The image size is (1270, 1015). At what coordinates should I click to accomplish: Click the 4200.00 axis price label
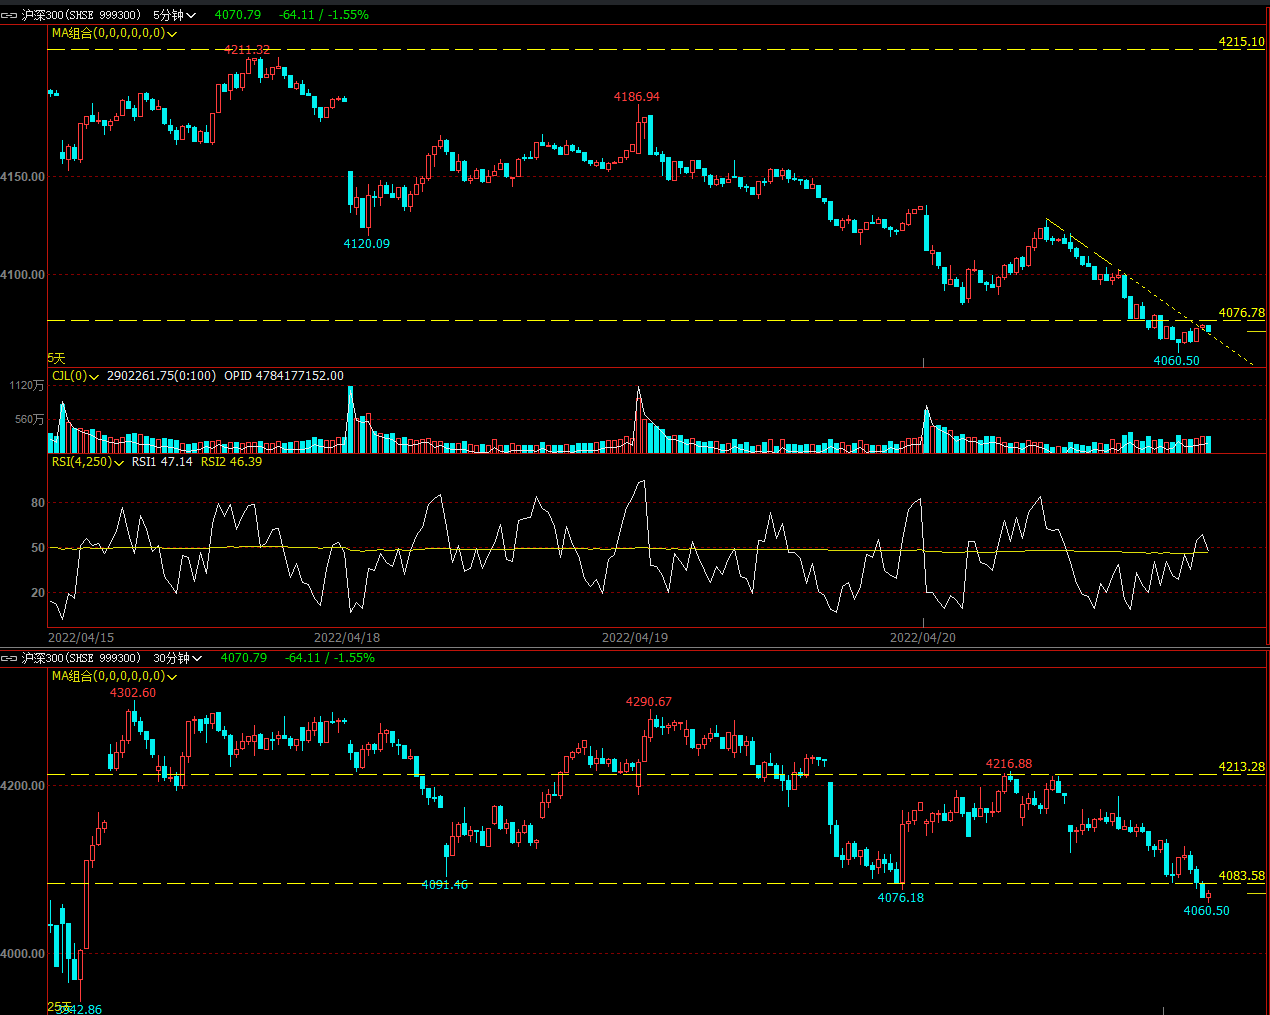point(23,786)
